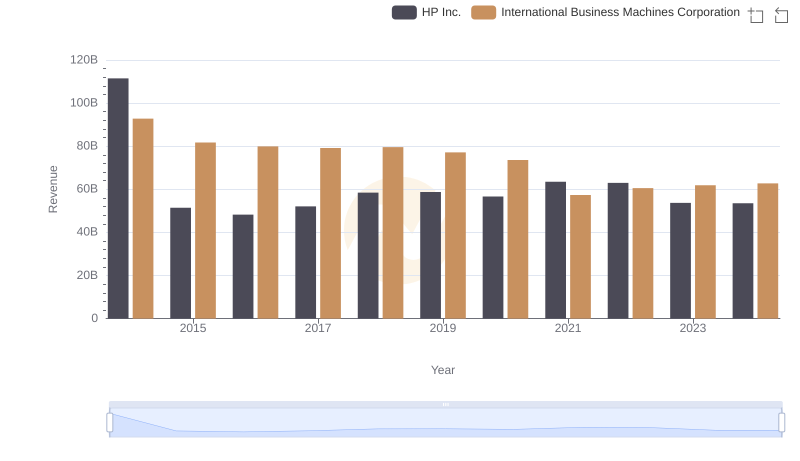Click the IBM bar for 2017
The width and height of the screenshot is (800, 461).
pos(331,233)
